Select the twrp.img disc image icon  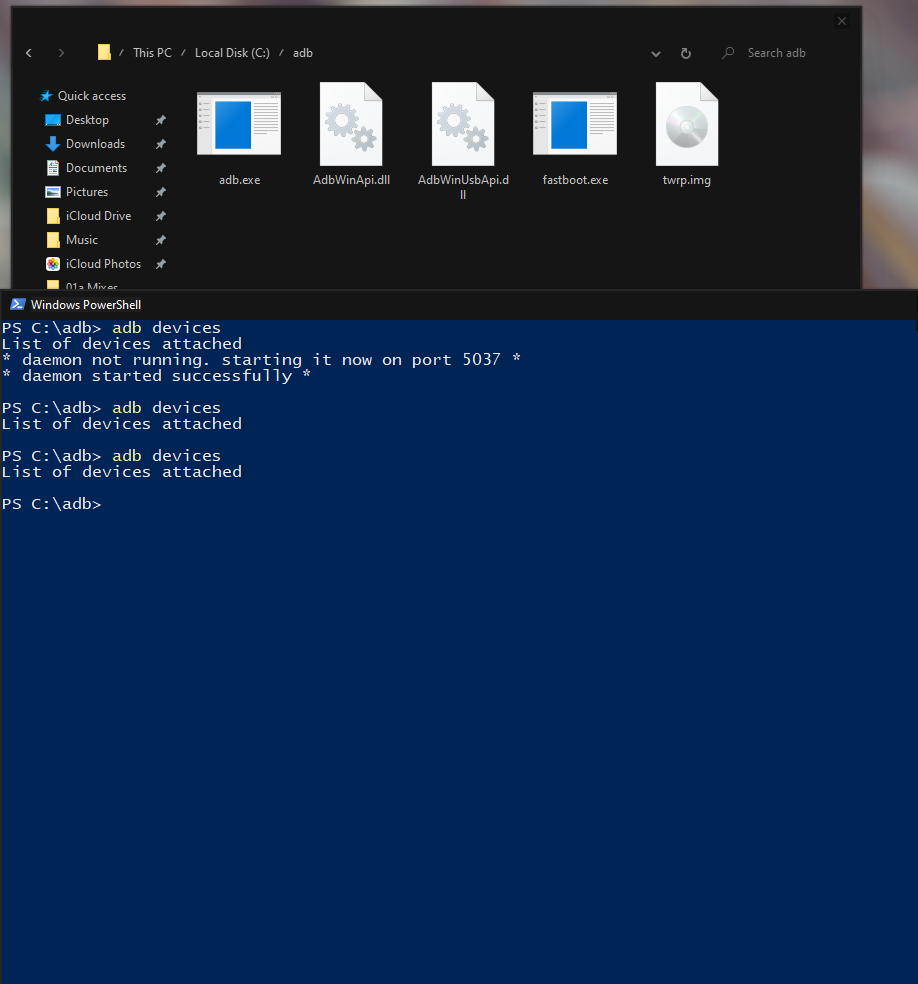[687, 124]
